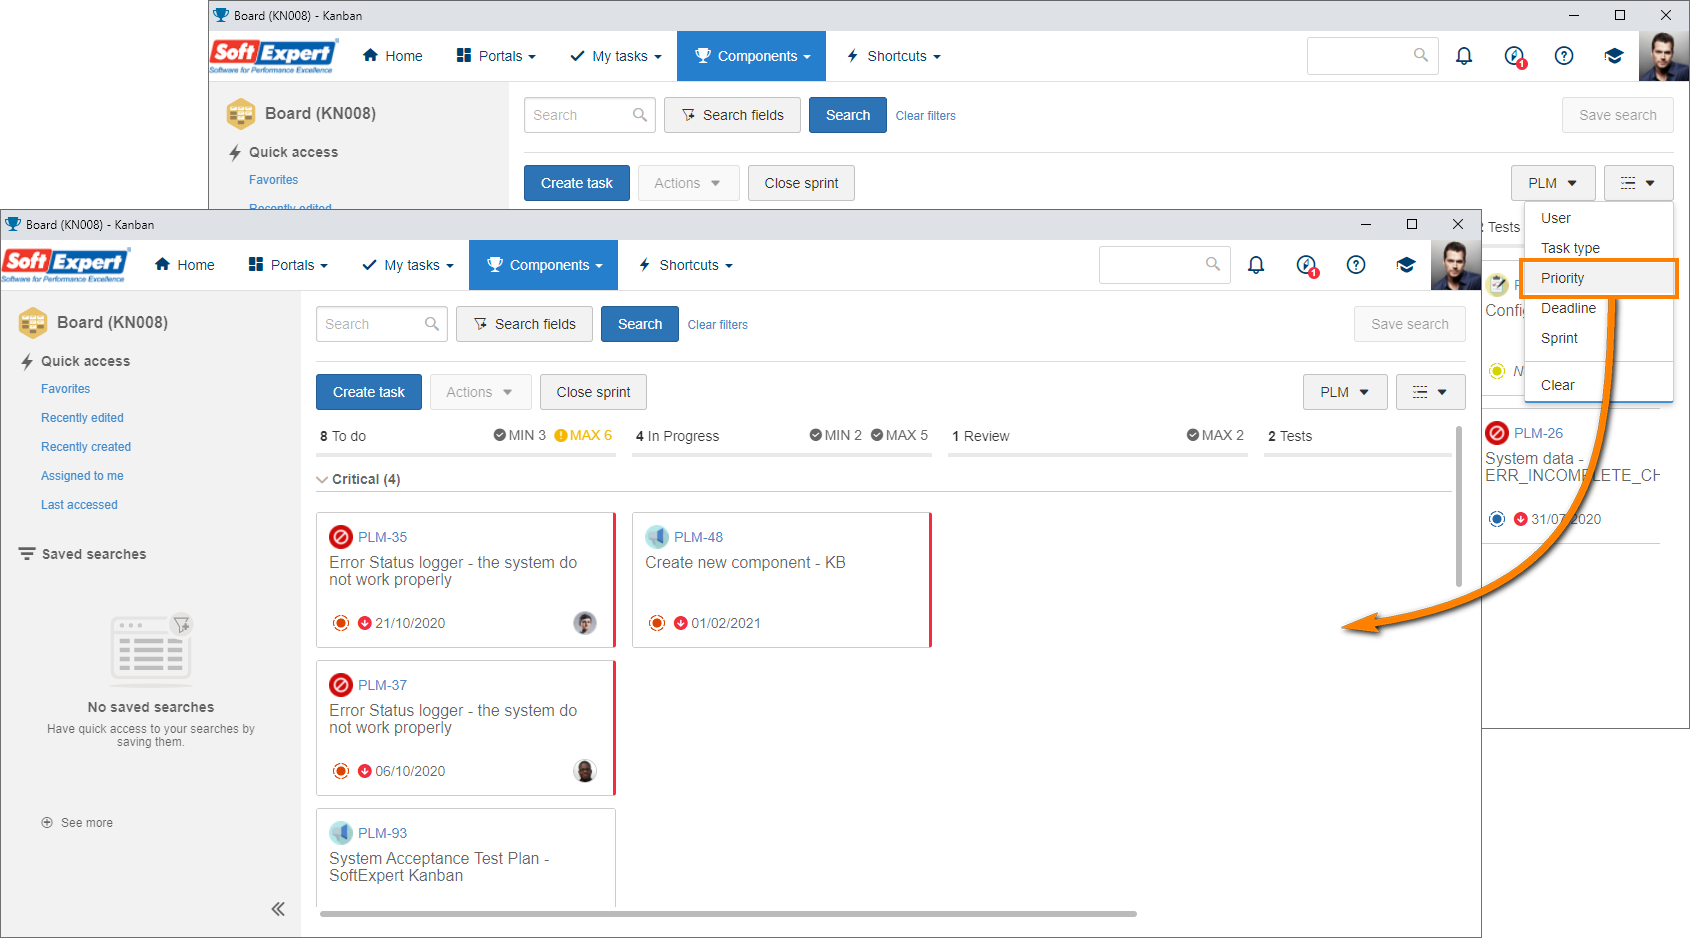This screenshot has height=938, width=1706.
Task: Click the Saved searches filter icon
Action: point(27,554)
